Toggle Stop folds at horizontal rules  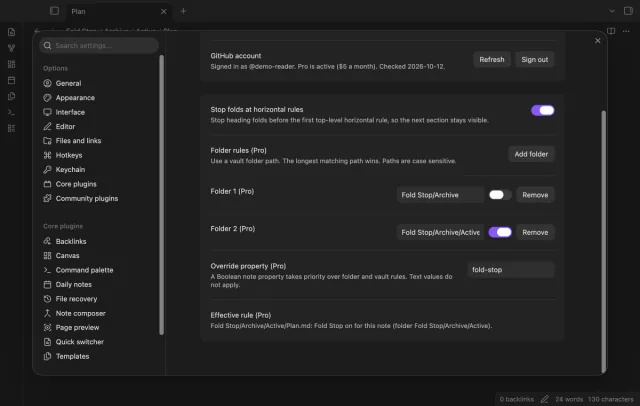tap(542, 111)
